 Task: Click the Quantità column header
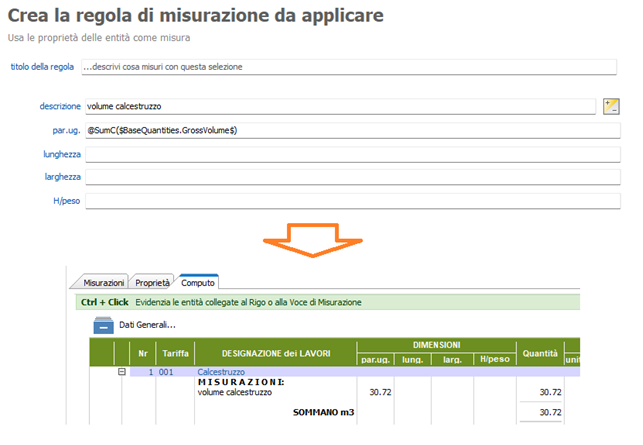click(x=540, y=352)
